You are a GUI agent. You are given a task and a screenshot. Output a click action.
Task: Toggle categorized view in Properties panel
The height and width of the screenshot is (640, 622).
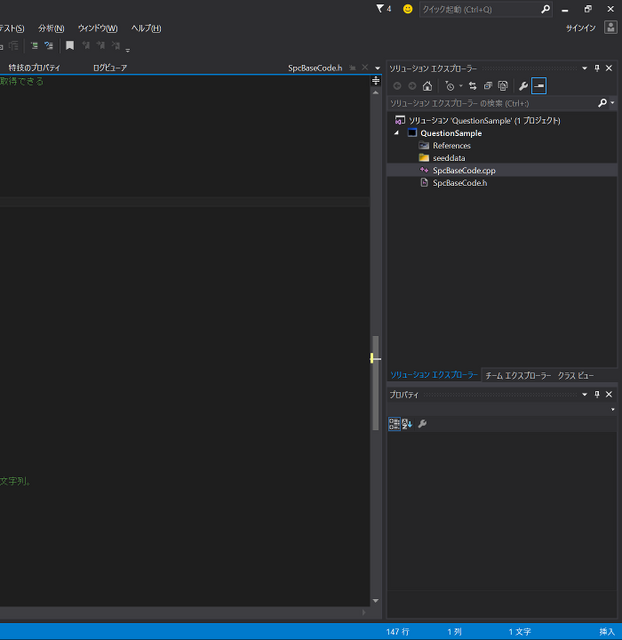coord(394,424)
